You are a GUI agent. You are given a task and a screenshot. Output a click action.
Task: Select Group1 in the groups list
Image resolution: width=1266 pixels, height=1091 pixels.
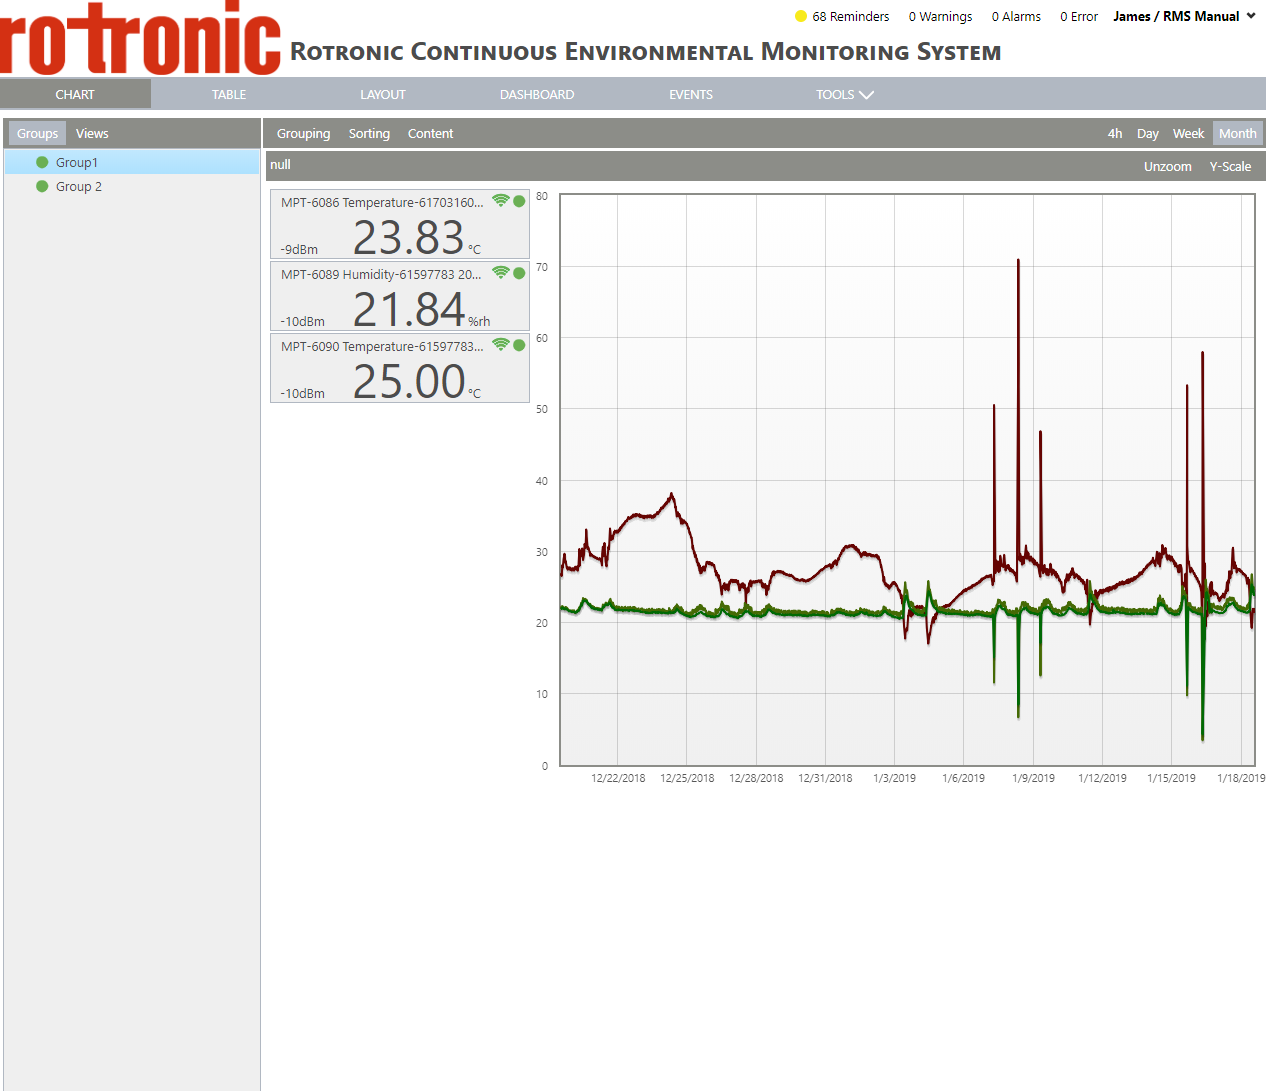tap(132, 162)
